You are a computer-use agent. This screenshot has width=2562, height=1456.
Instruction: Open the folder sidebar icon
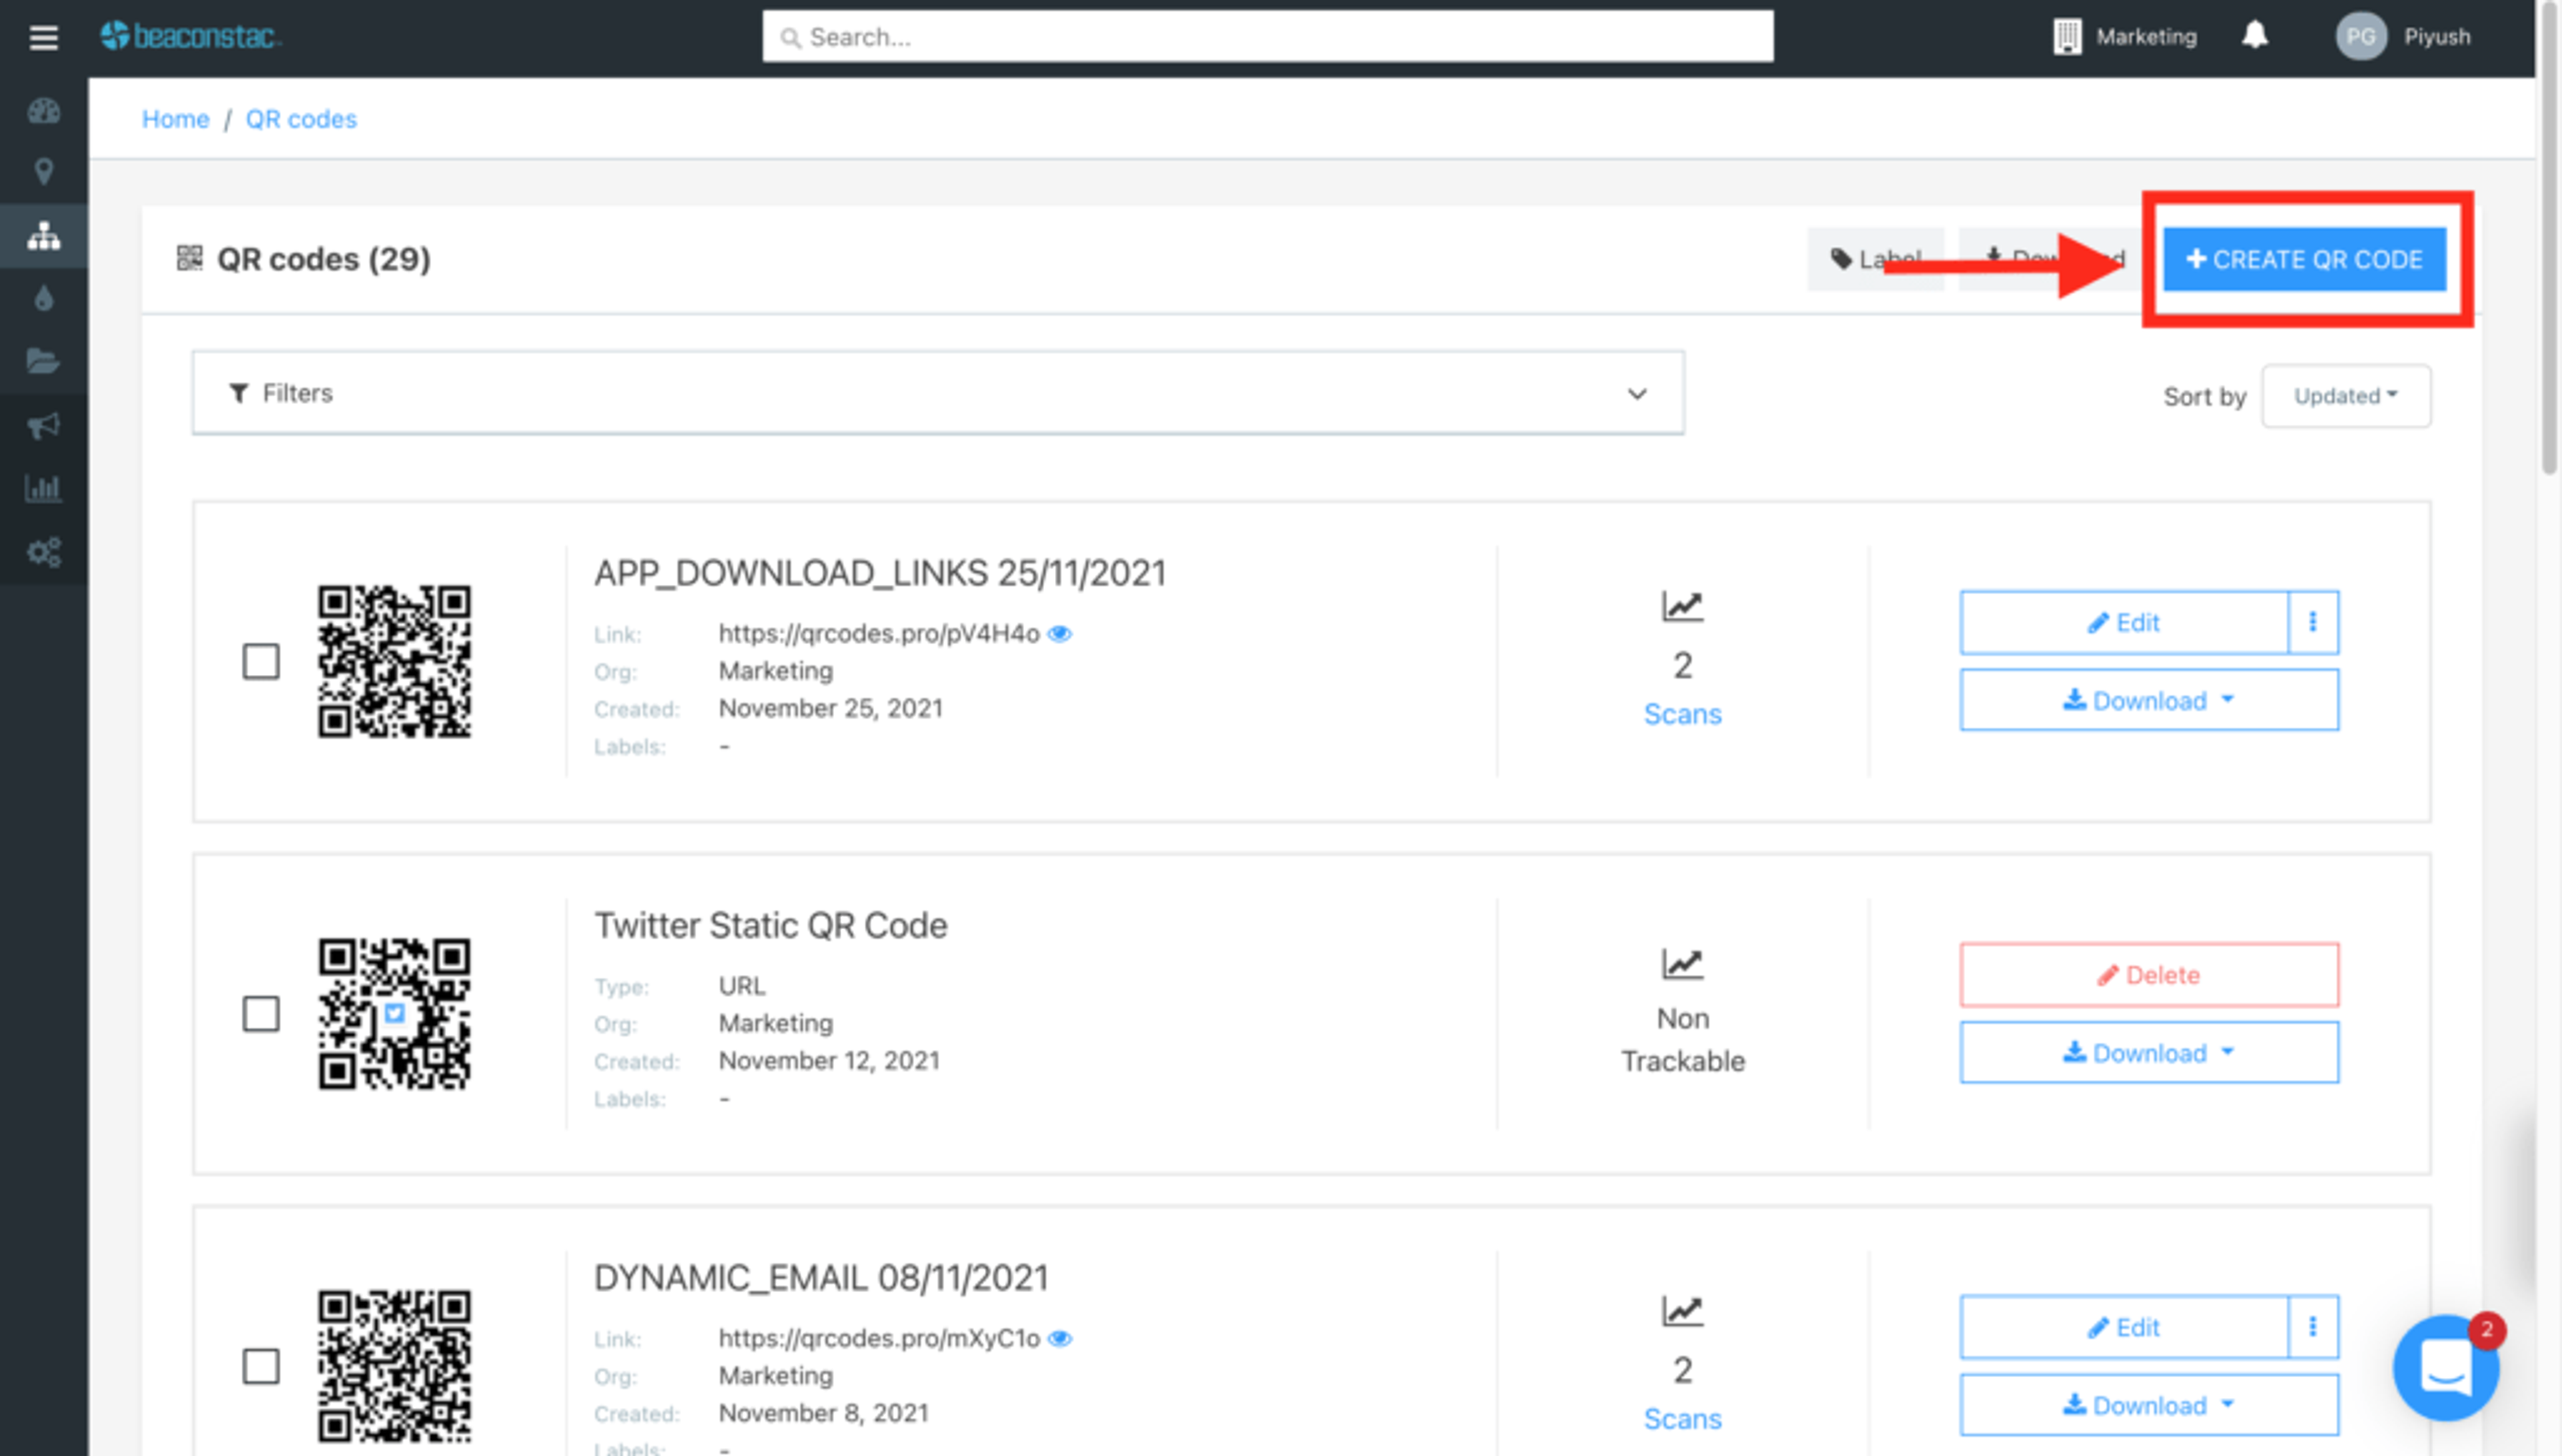[43, 361]
